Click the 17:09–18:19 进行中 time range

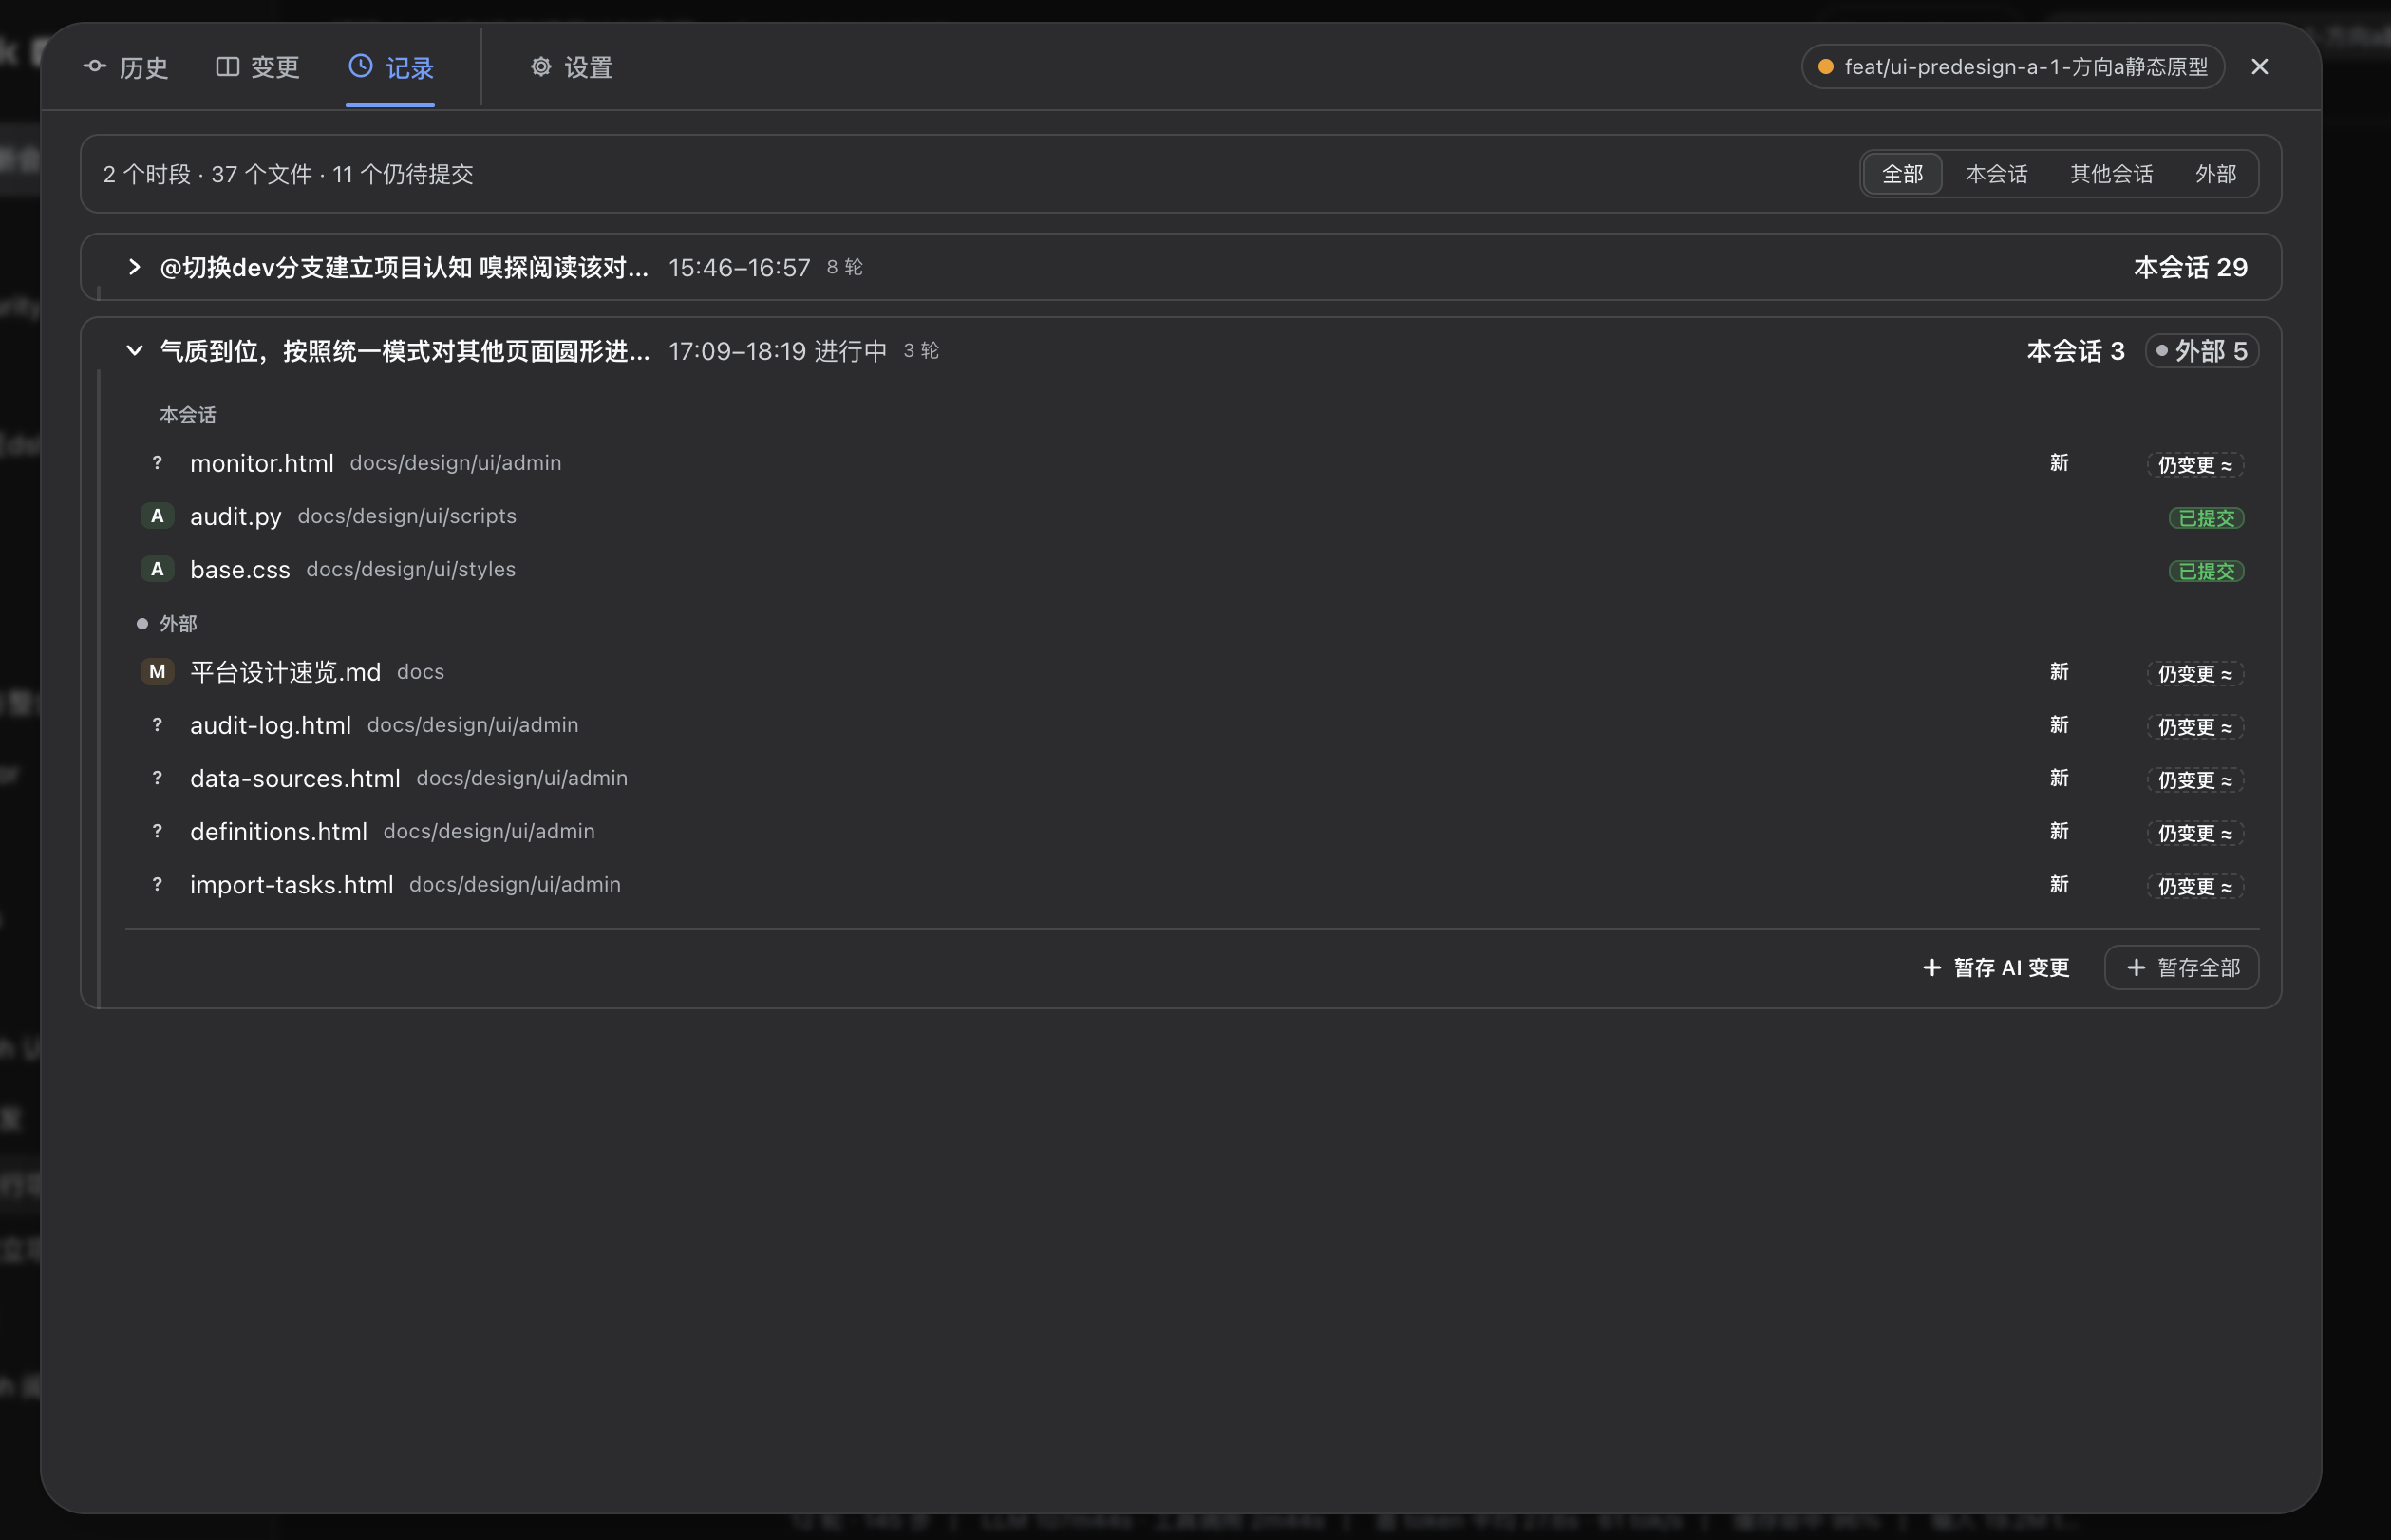click(777, 351)
